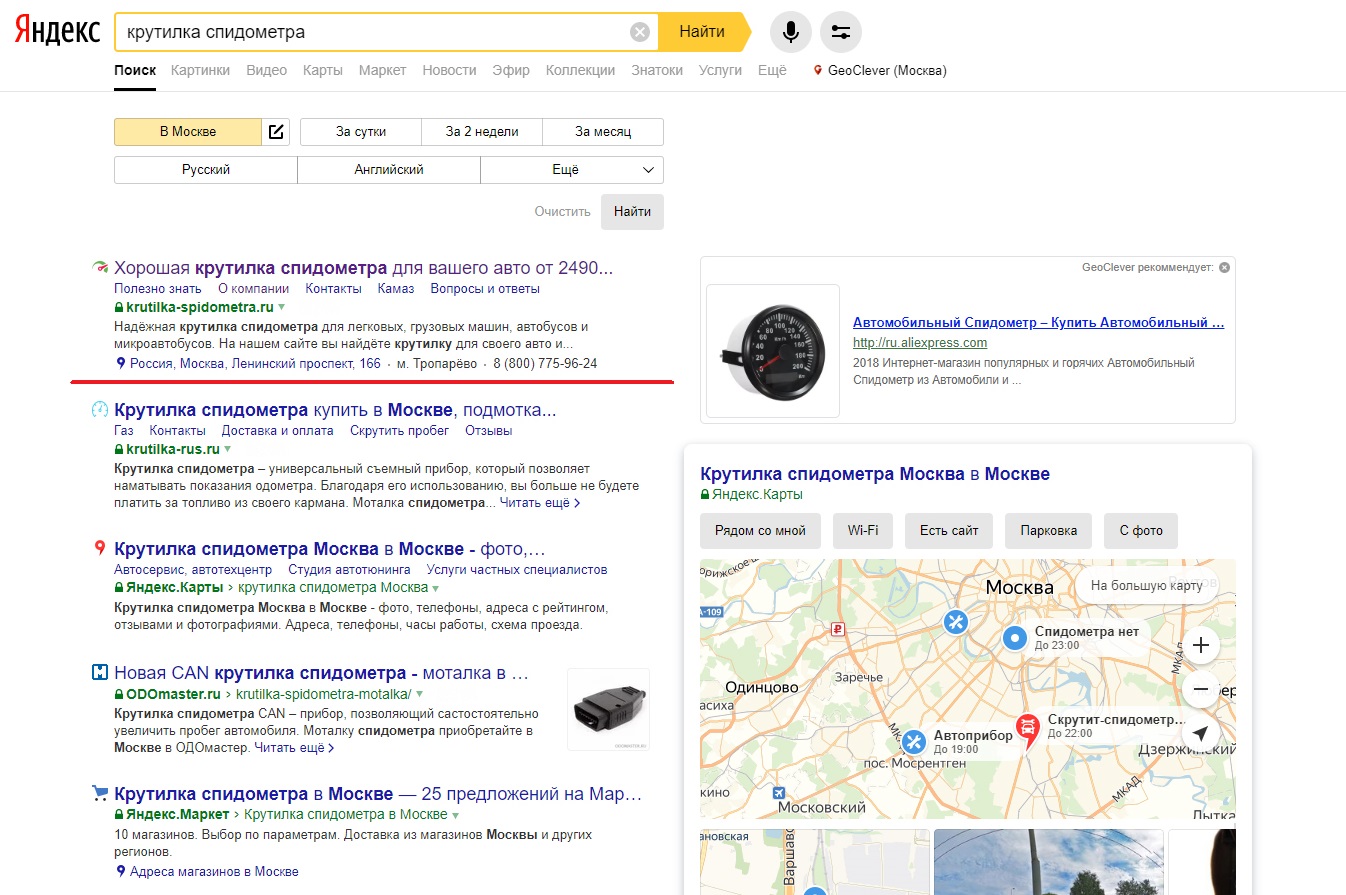Click the map geolocation arrow icon
Screen dimensions: 1346x895
(x=1201, y=733)
